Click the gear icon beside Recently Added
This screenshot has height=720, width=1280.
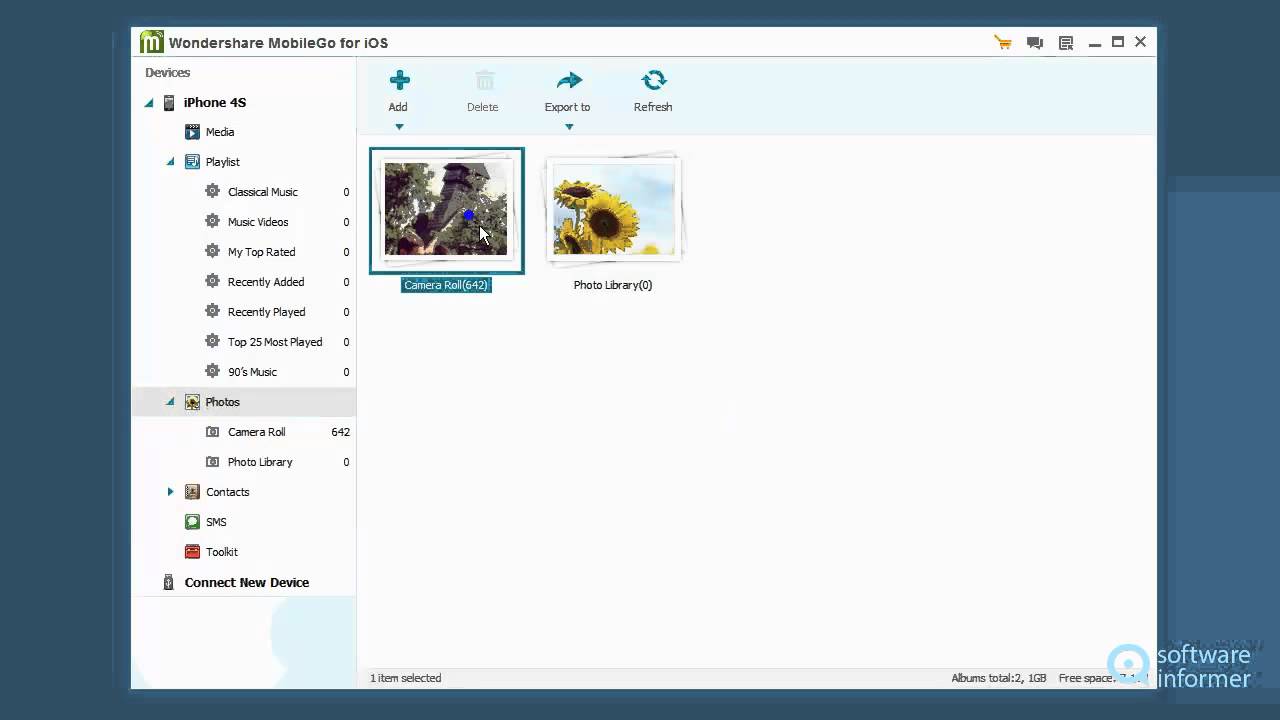(x=212, y=281)
